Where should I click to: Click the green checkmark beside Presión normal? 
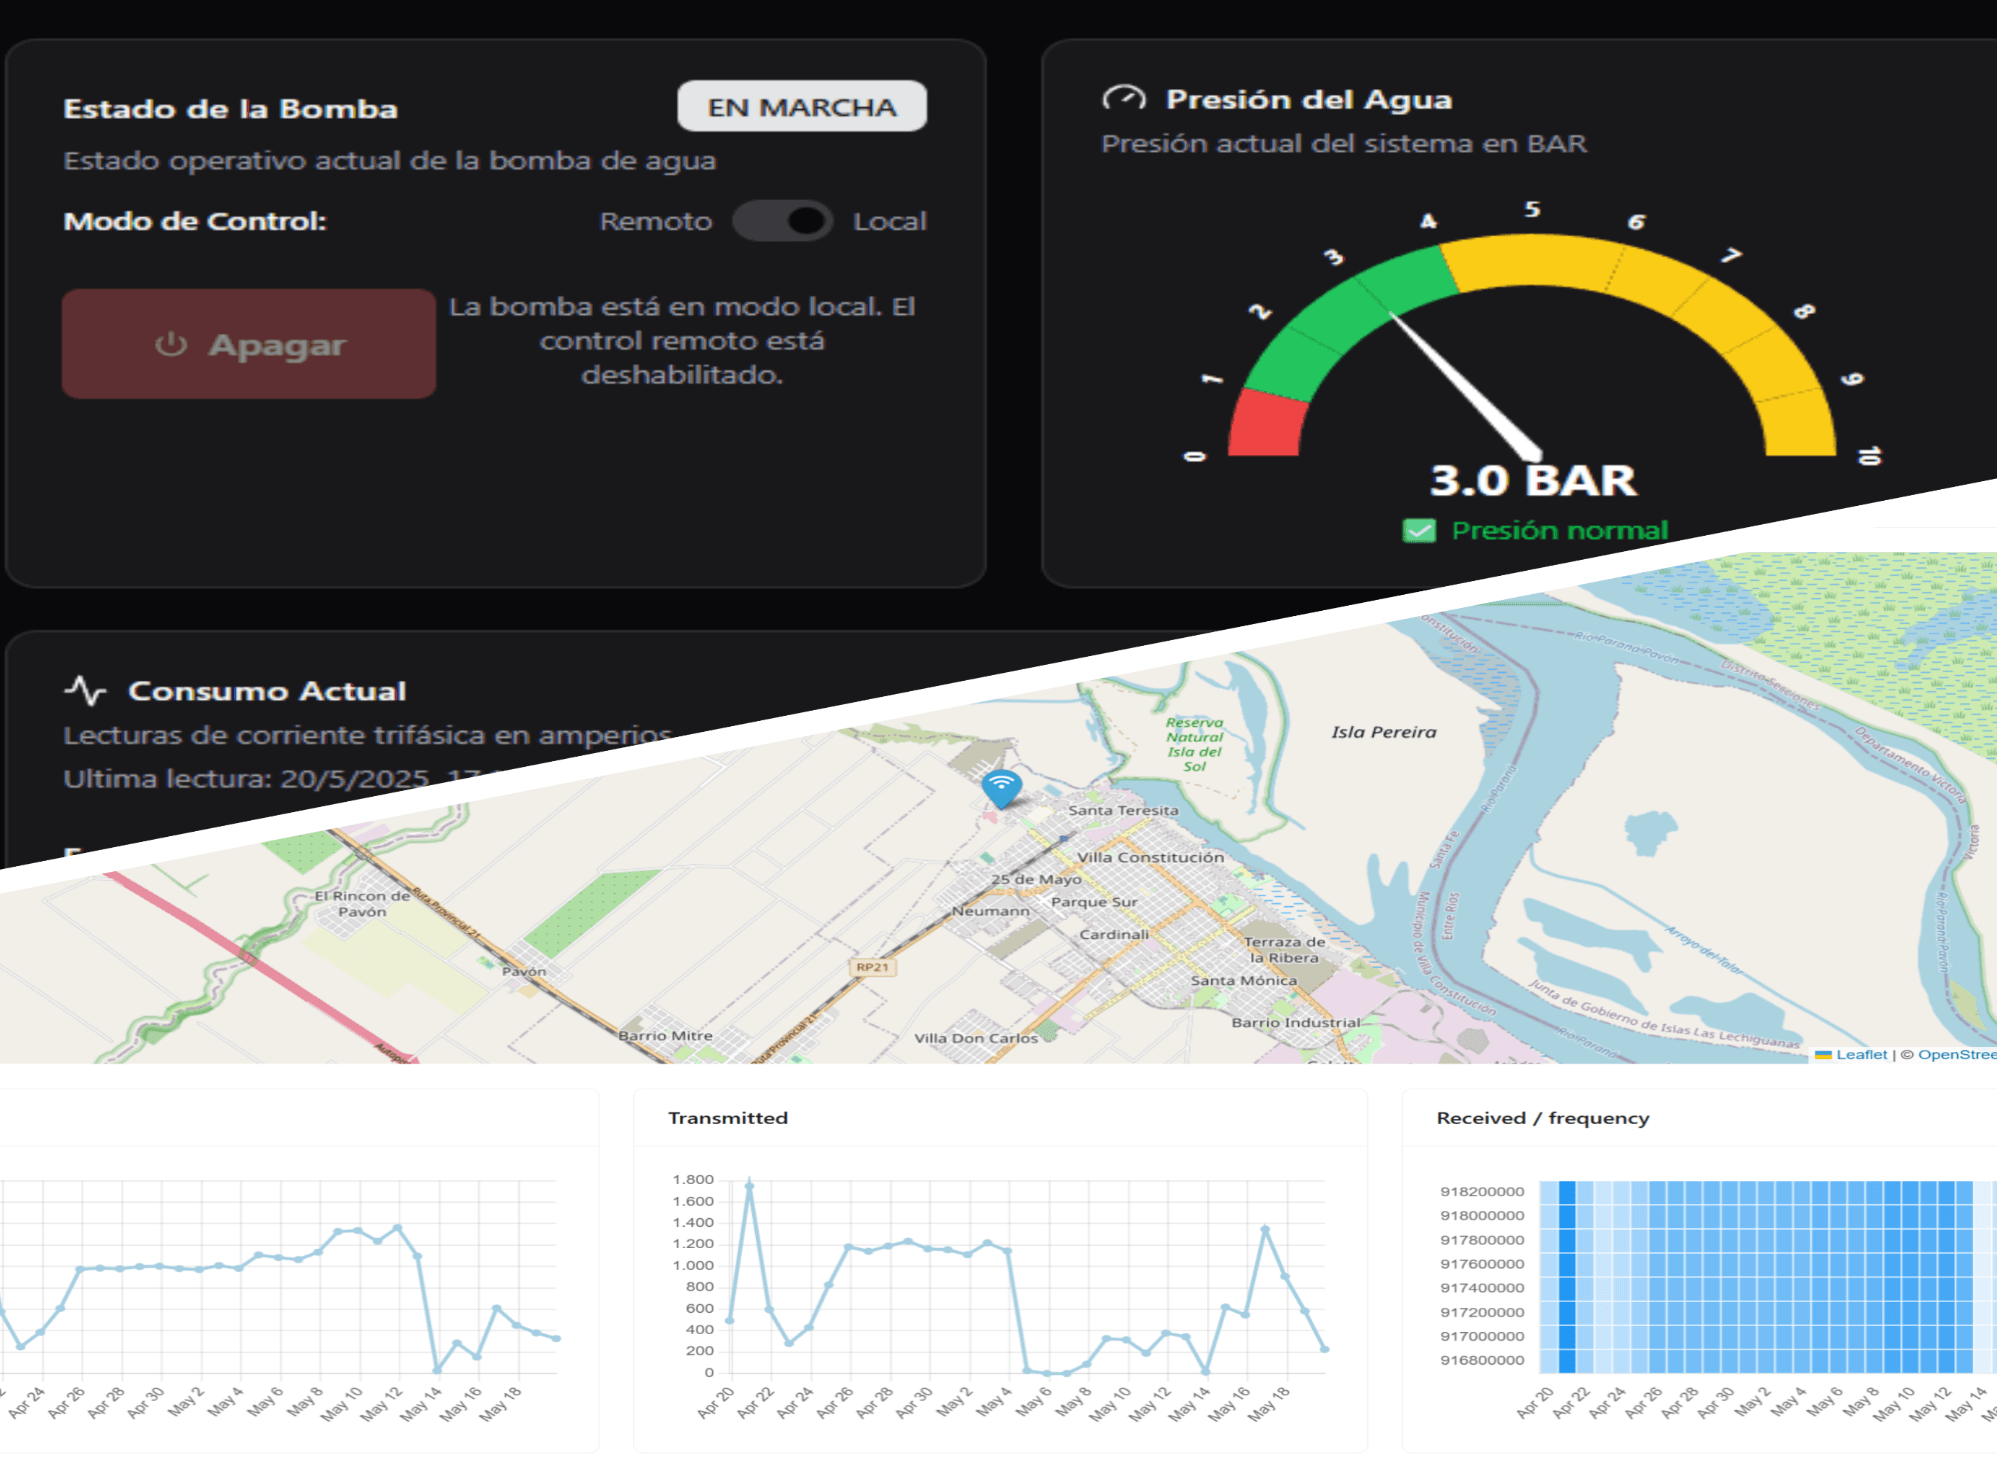pyautogui.click(x=1419, y=530)
